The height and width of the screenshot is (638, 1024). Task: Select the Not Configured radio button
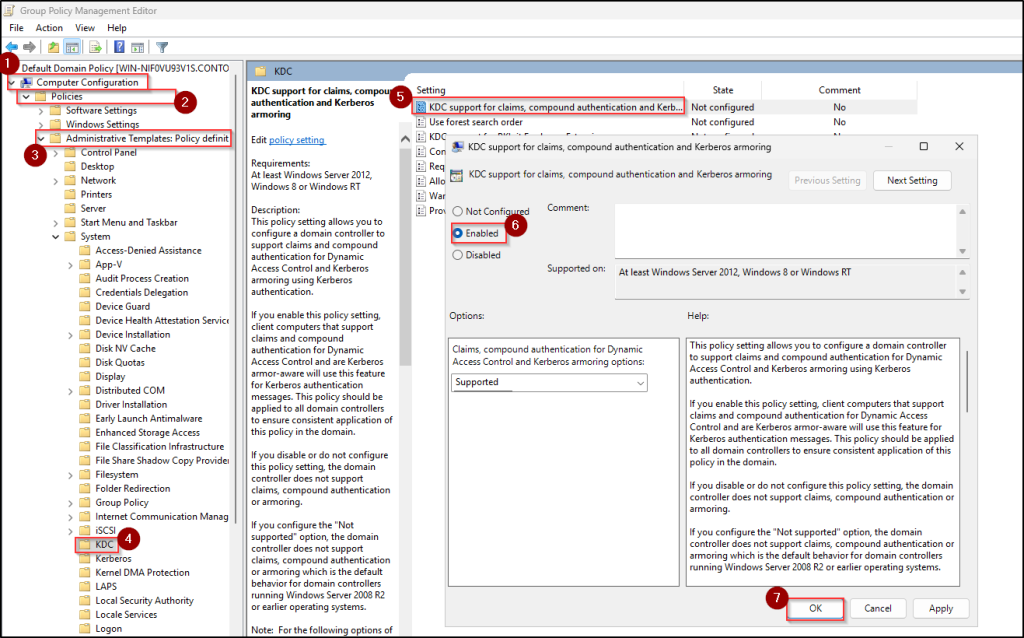tap(458, 212)
